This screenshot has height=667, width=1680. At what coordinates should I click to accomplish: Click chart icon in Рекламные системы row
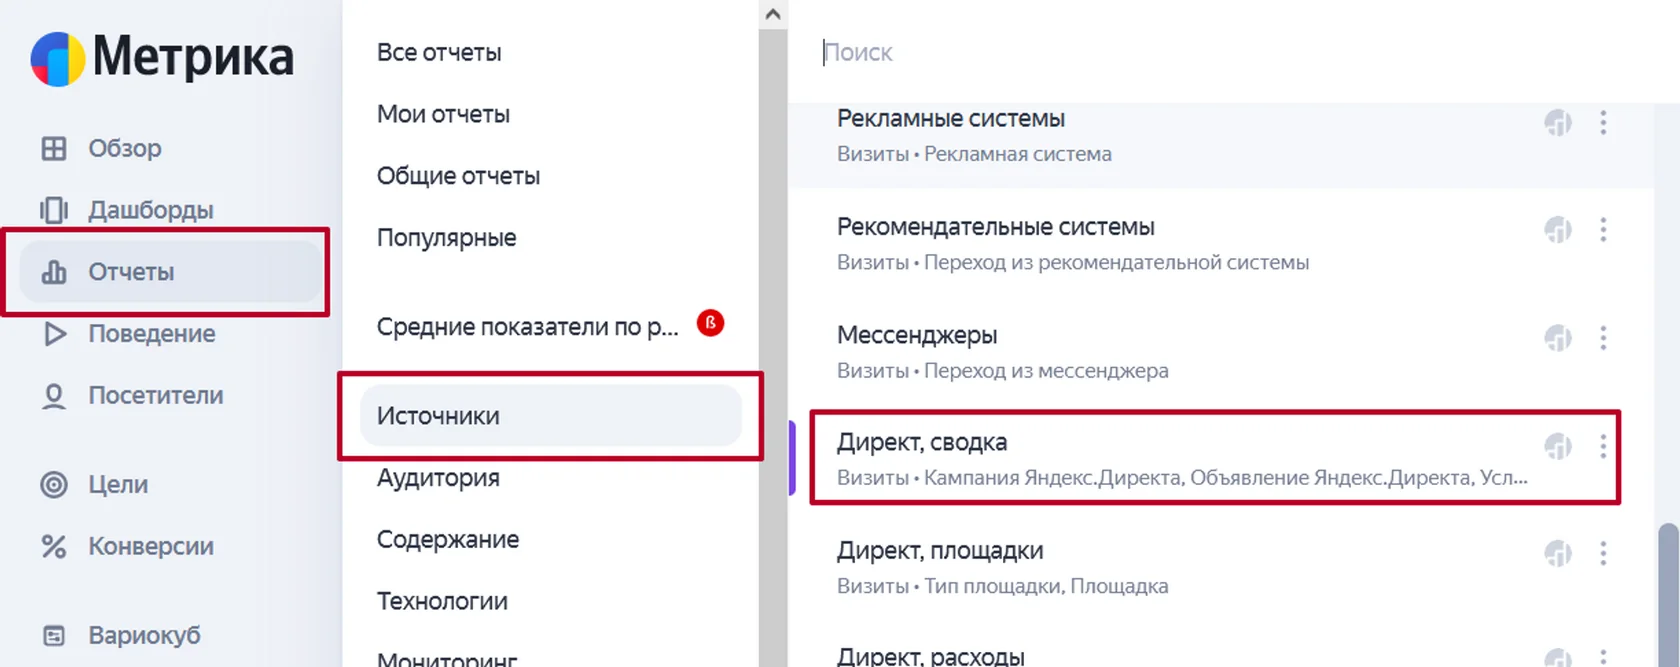(x=1558, y=123)
